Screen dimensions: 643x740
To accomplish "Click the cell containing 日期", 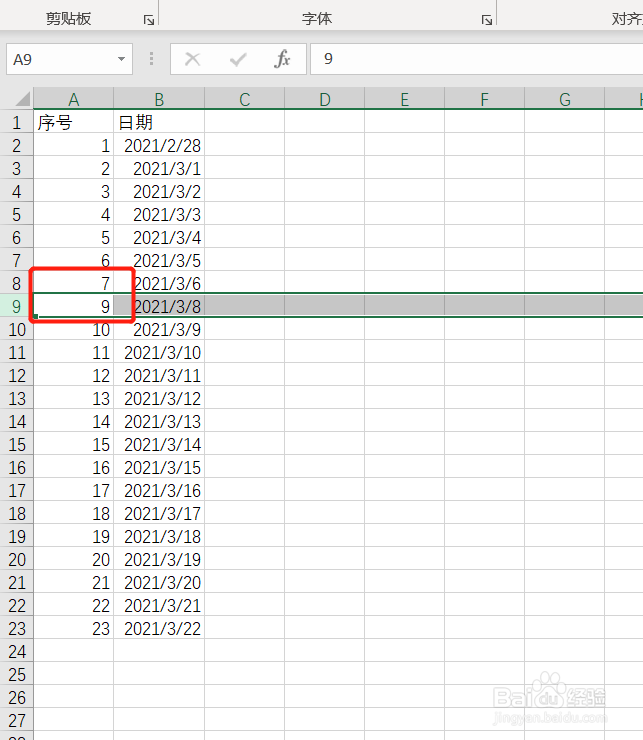I will pyautogui.click(x=159, y=123).
